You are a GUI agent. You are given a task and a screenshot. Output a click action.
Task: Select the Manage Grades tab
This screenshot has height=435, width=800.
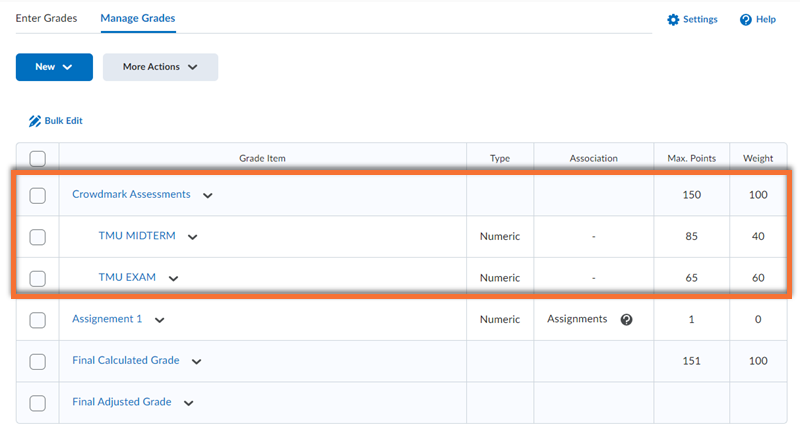[138, 18]
